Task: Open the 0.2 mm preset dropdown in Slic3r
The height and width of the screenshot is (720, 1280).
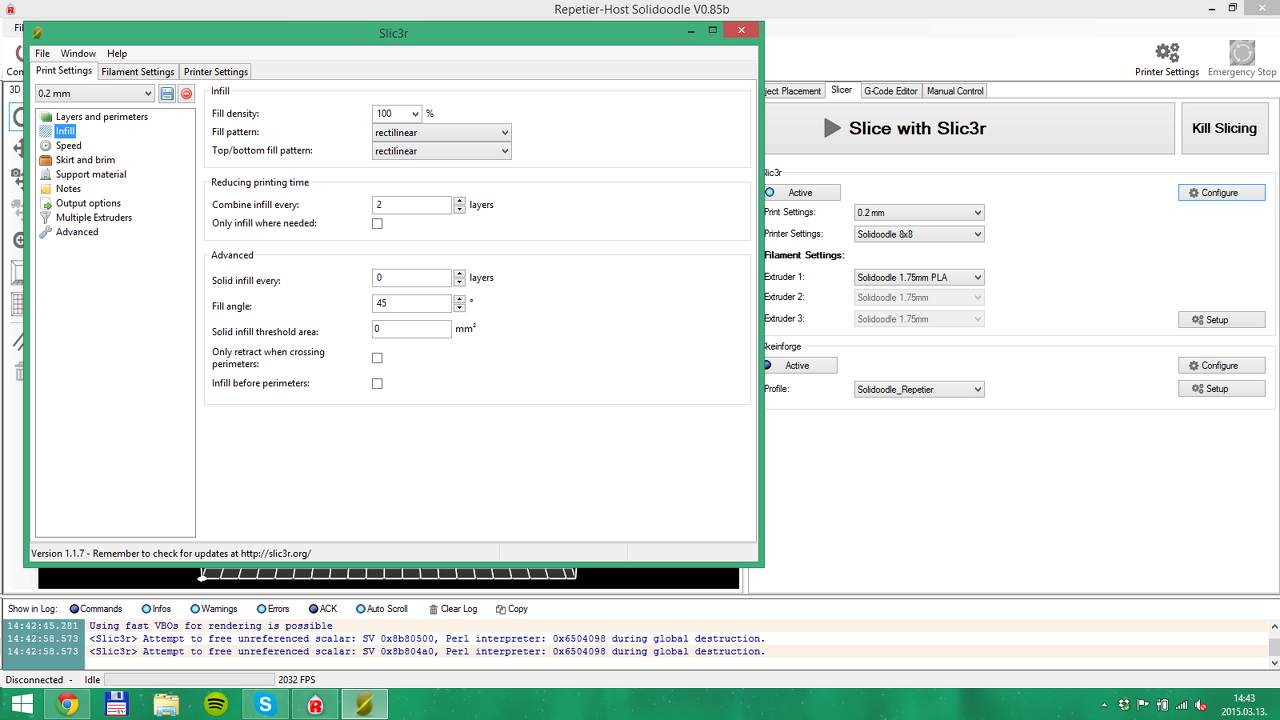Action: [x=95, y=94]
